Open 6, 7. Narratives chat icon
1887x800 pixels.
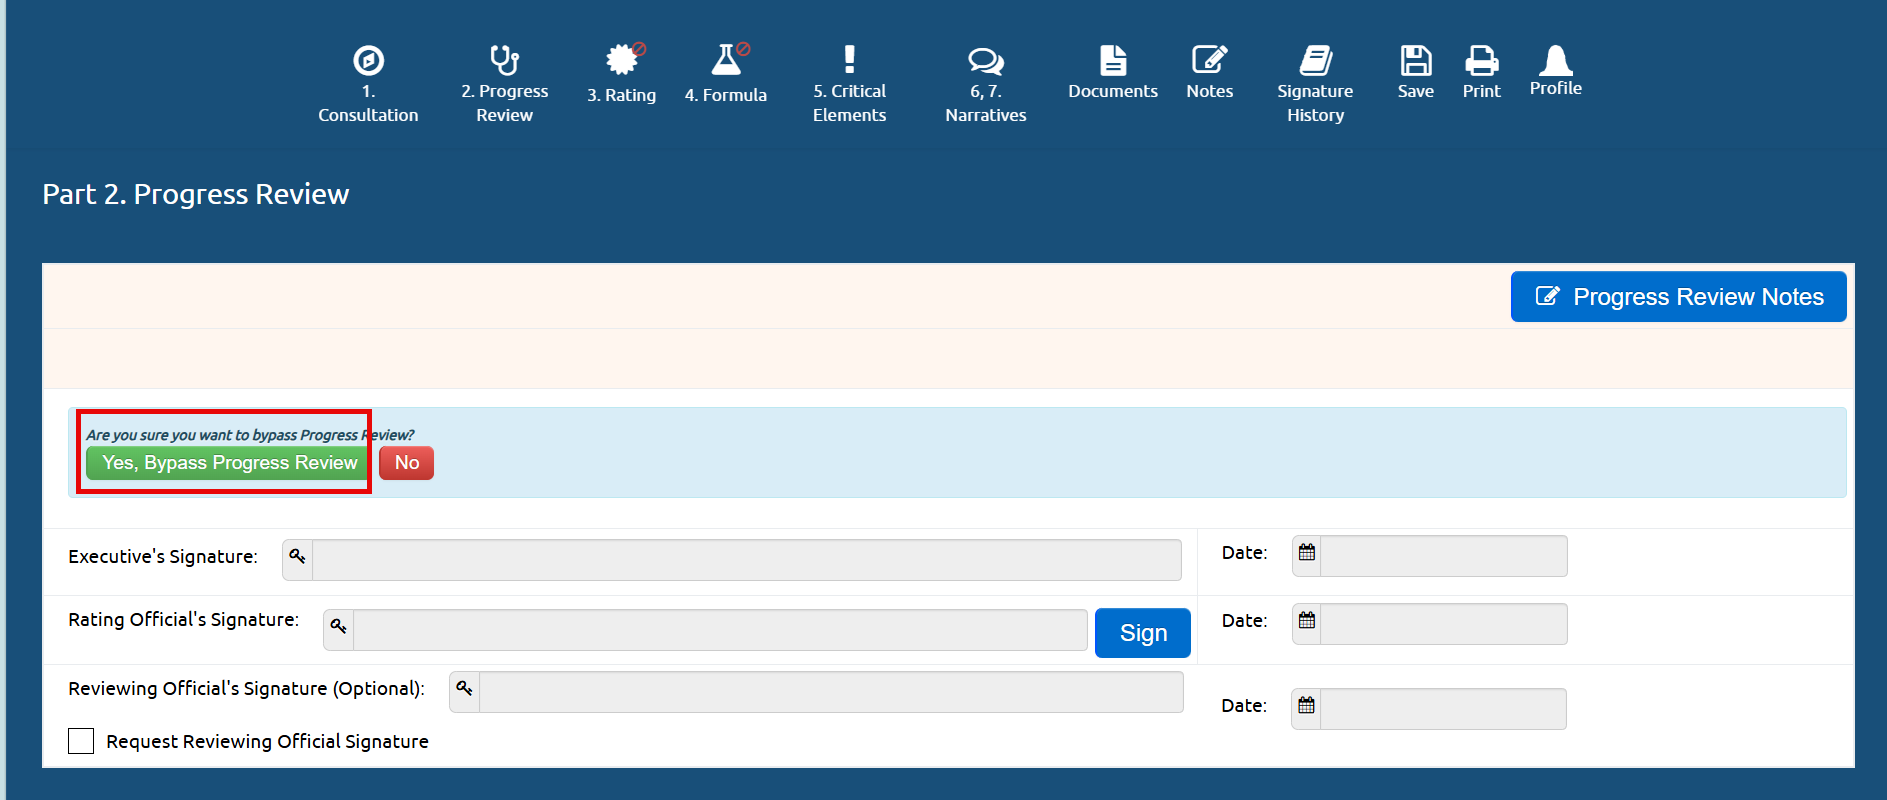986,61
